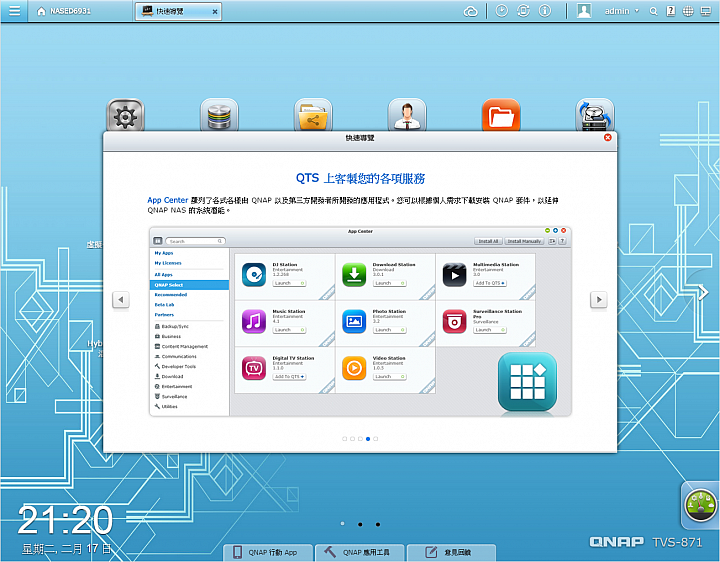The height and width of the screenshot is (562, 720).
Task: Go to previous tour slide arrow
Action: coord(121,300)
